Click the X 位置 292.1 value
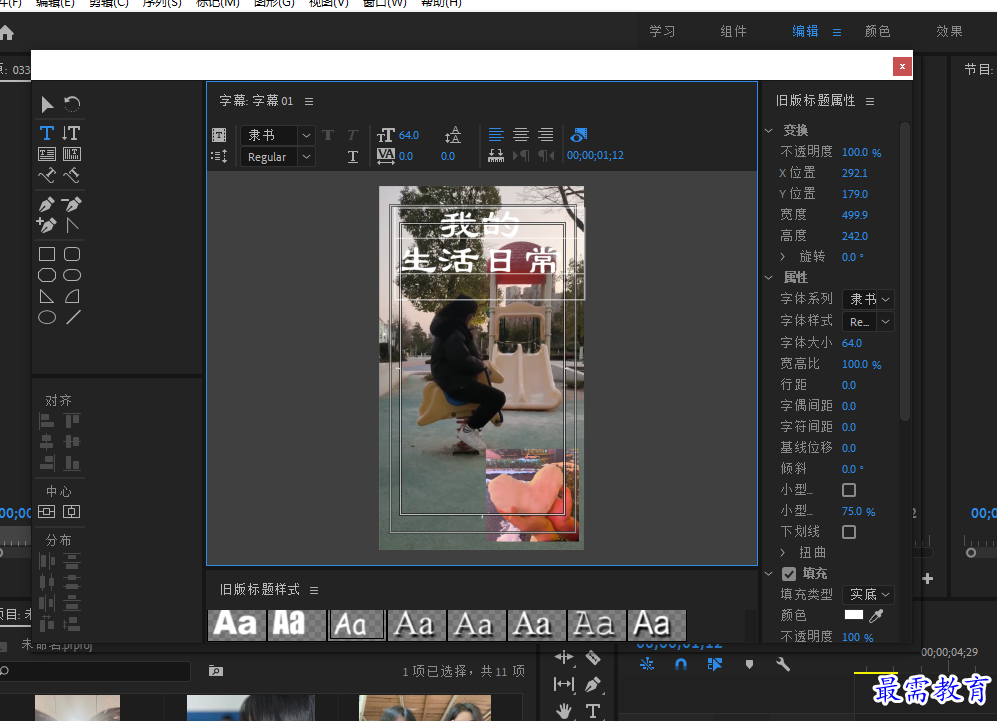Viewport: 997px width, 721px height. pos(855,173)
